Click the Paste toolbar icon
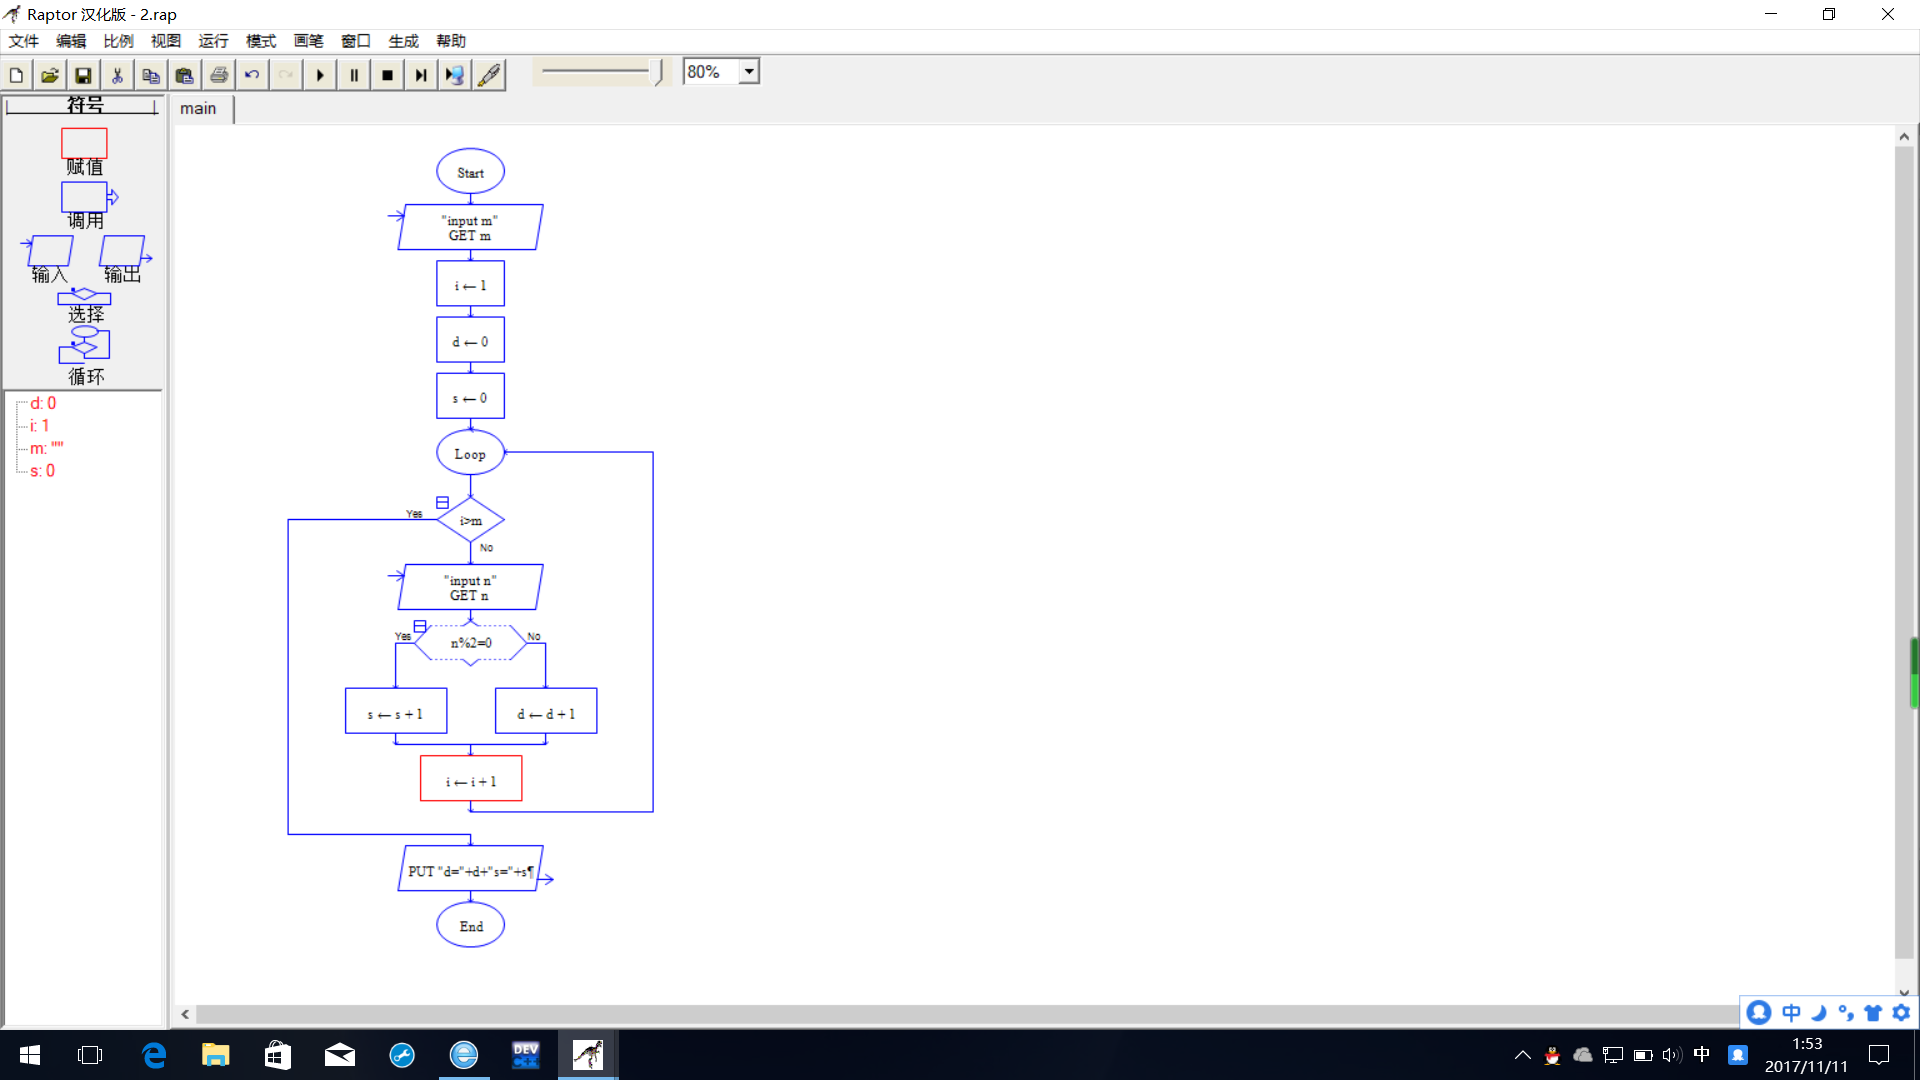Screen dimensions: 1920x1080 [185, 75]
